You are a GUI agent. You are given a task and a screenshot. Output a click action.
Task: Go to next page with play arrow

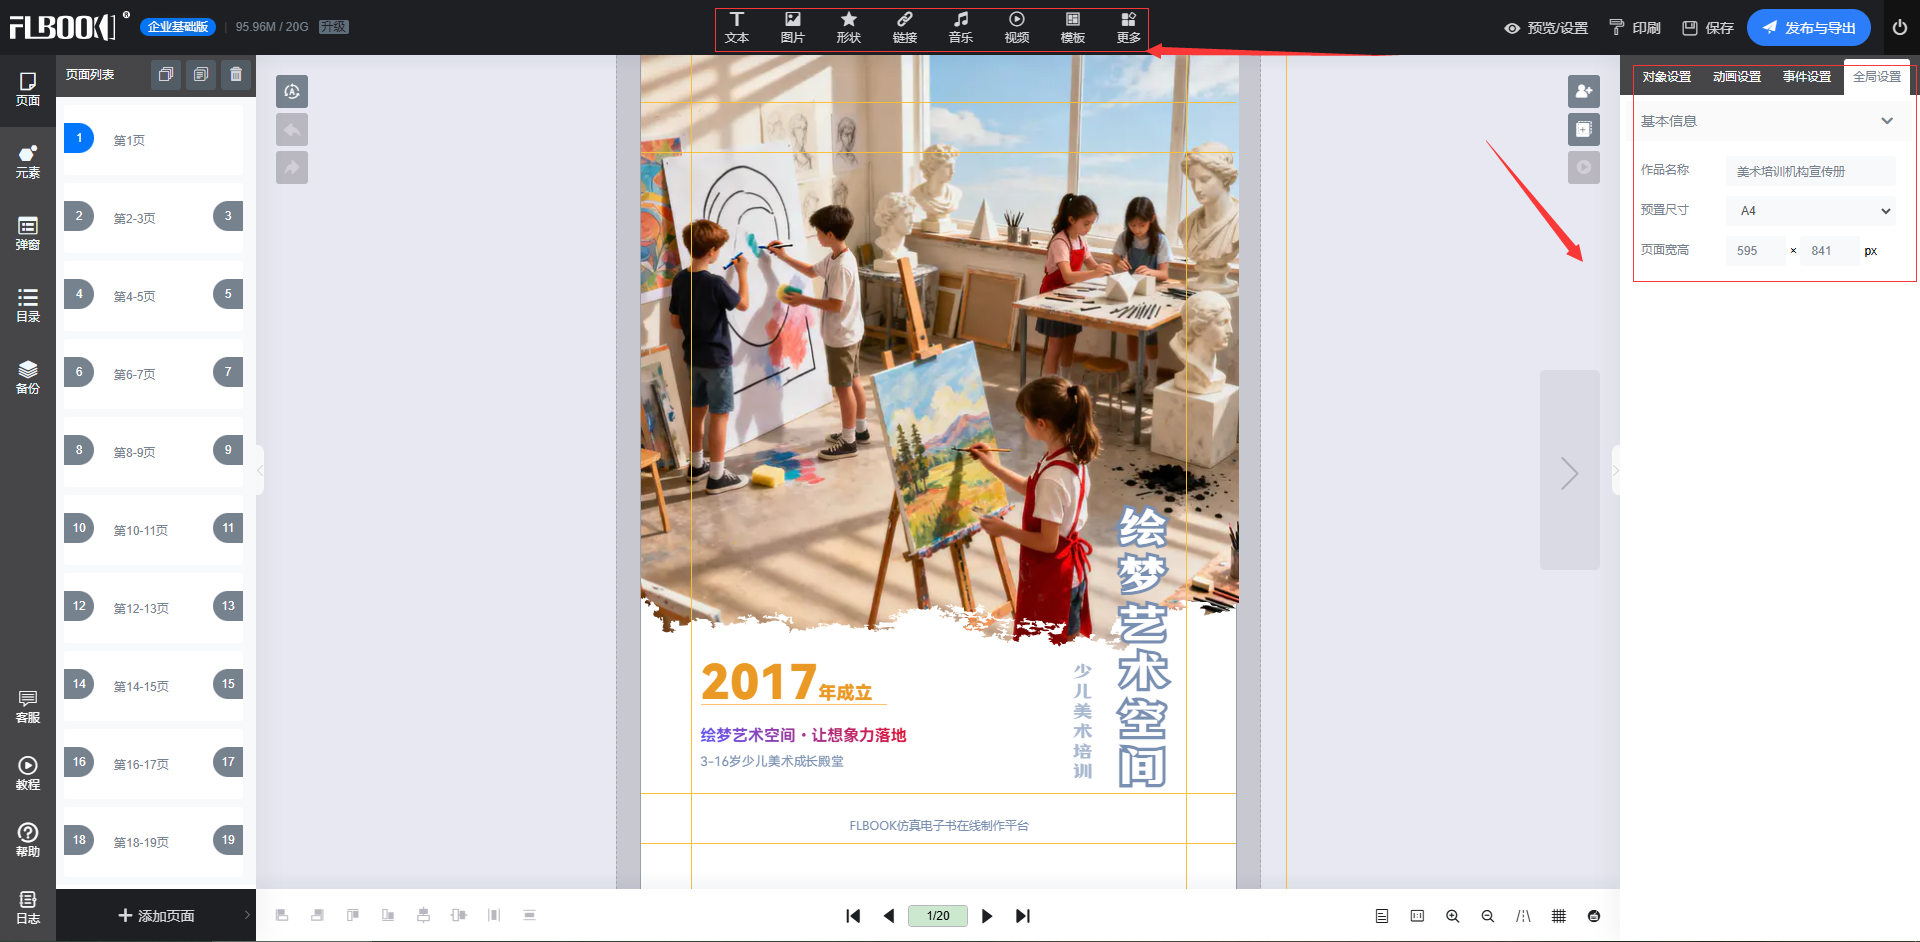tap(987, 916)
